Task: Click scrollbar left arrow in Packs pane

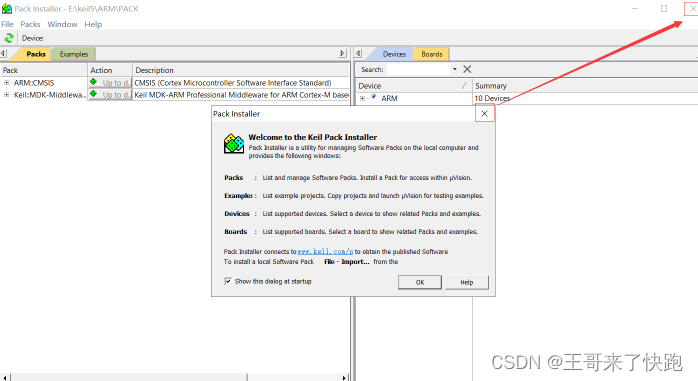Action: 5,377
